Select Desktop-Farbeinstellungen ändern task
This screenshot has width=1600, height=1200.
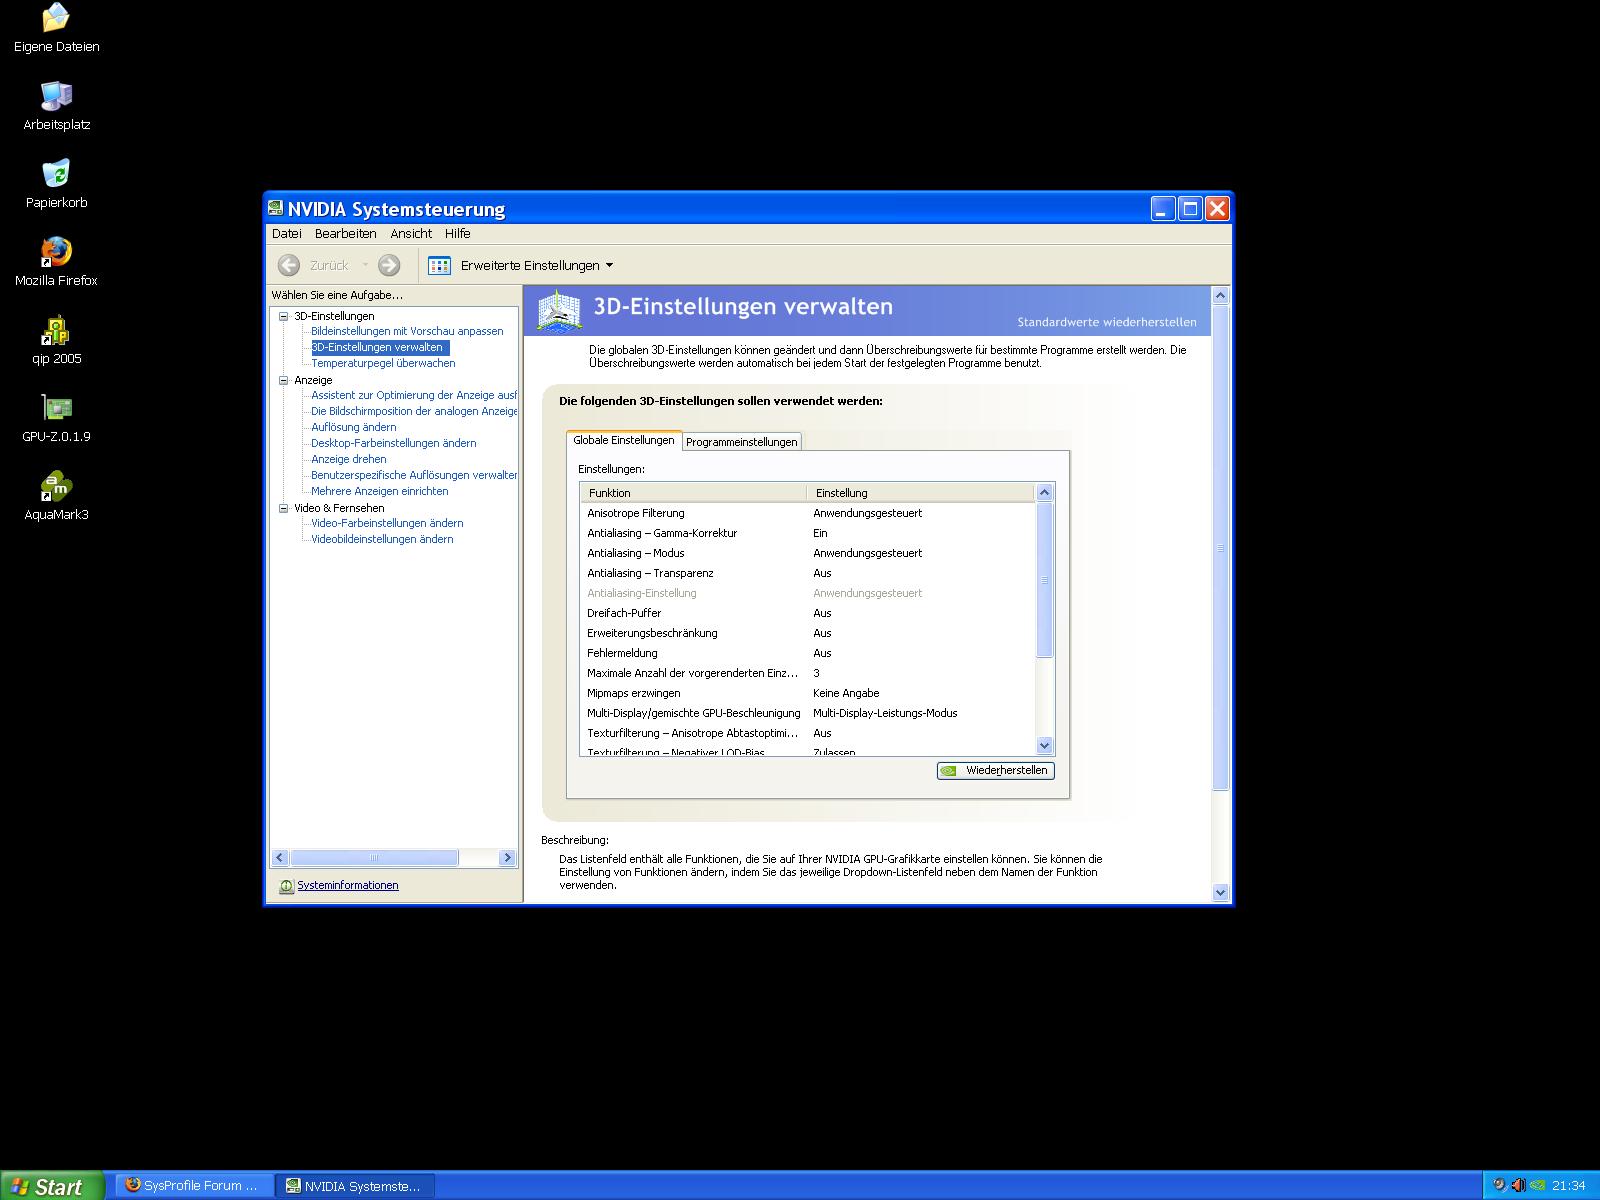click(x=393, y=443)
